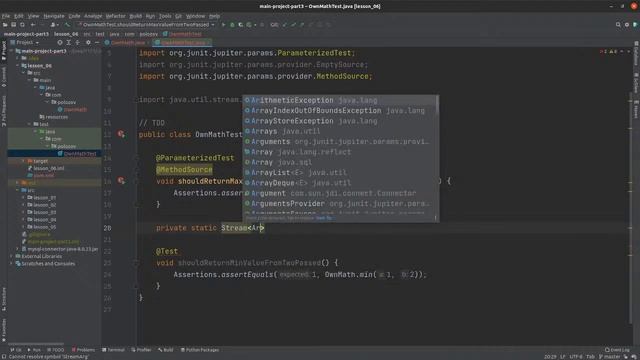Open the File menu

[6, 16]
